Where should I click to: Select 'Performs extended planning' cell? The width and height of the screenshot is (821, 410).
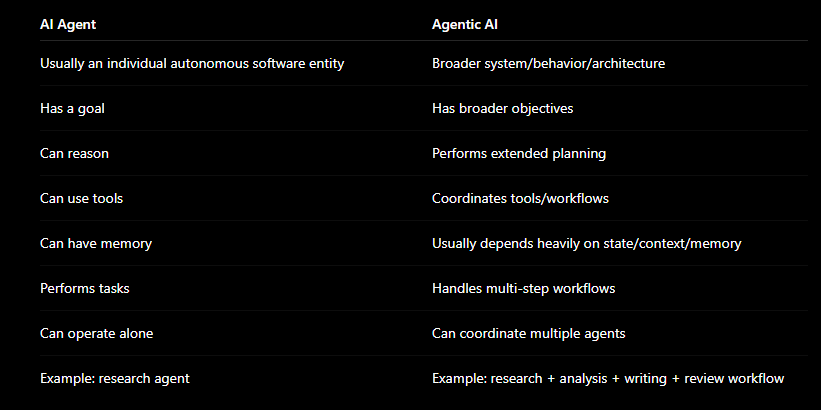click(x=519, y=153)
